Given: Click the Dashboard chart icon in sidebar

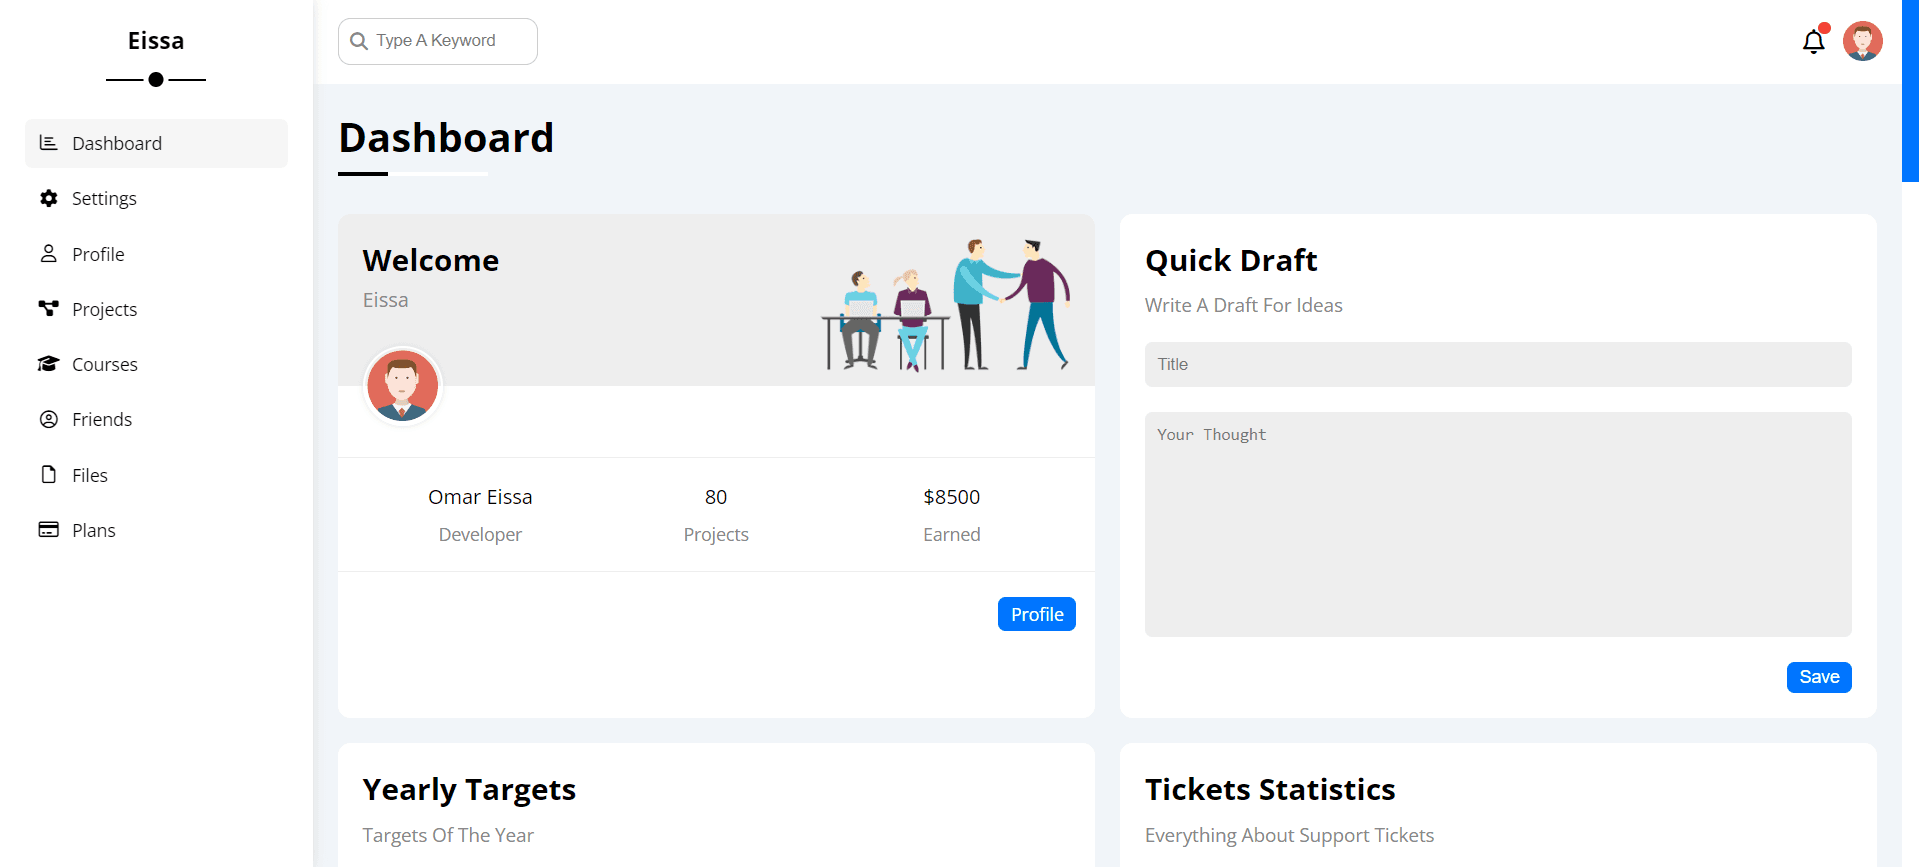Looking at the screenshot, I should tap(48, 143).
